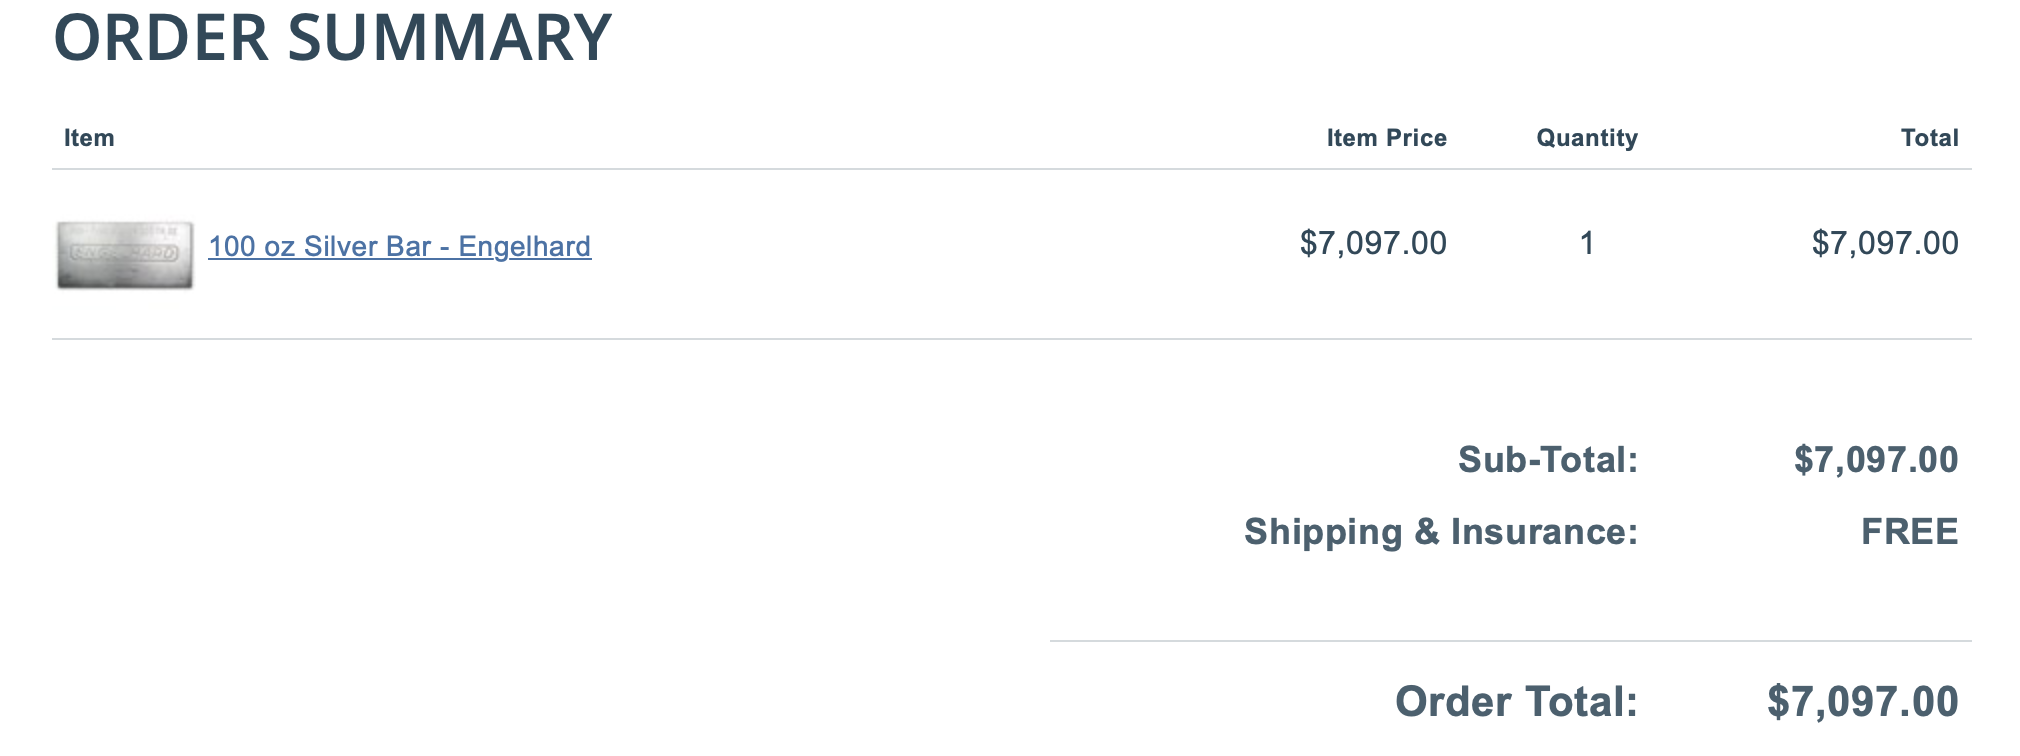
Task: Select the Sub-Total dollar amount
Action: coord(1875,460)
